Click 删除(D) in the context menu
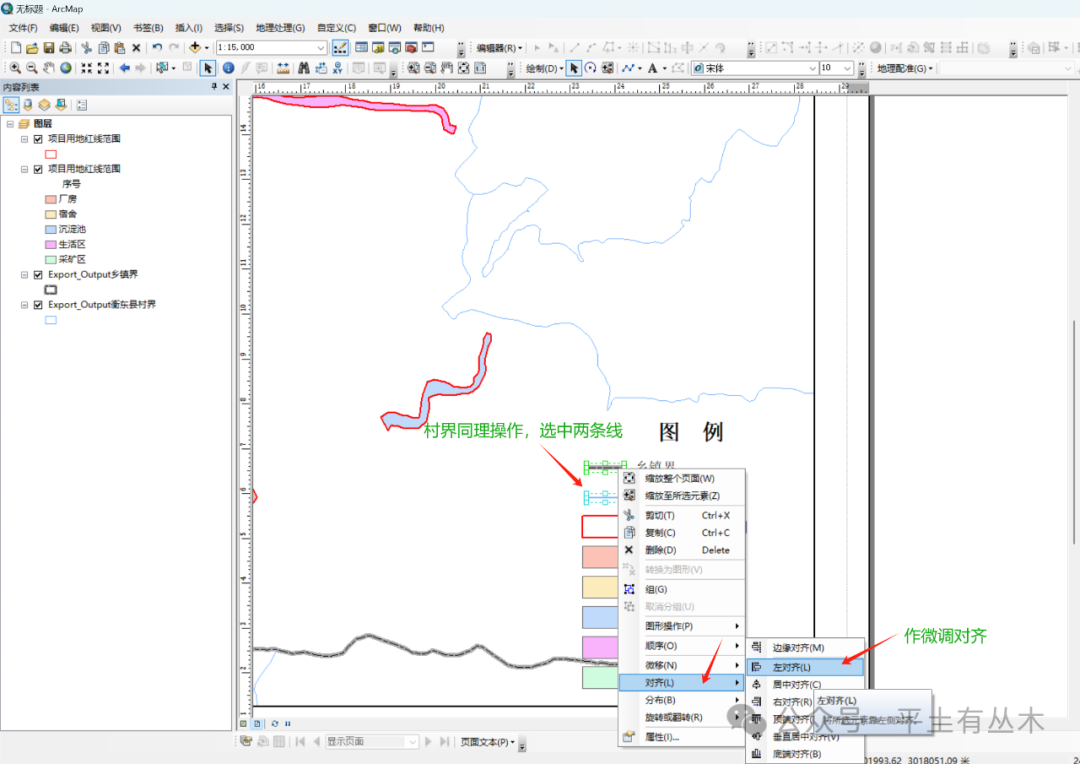1080x764 pixels. click(x=682, y=550)
